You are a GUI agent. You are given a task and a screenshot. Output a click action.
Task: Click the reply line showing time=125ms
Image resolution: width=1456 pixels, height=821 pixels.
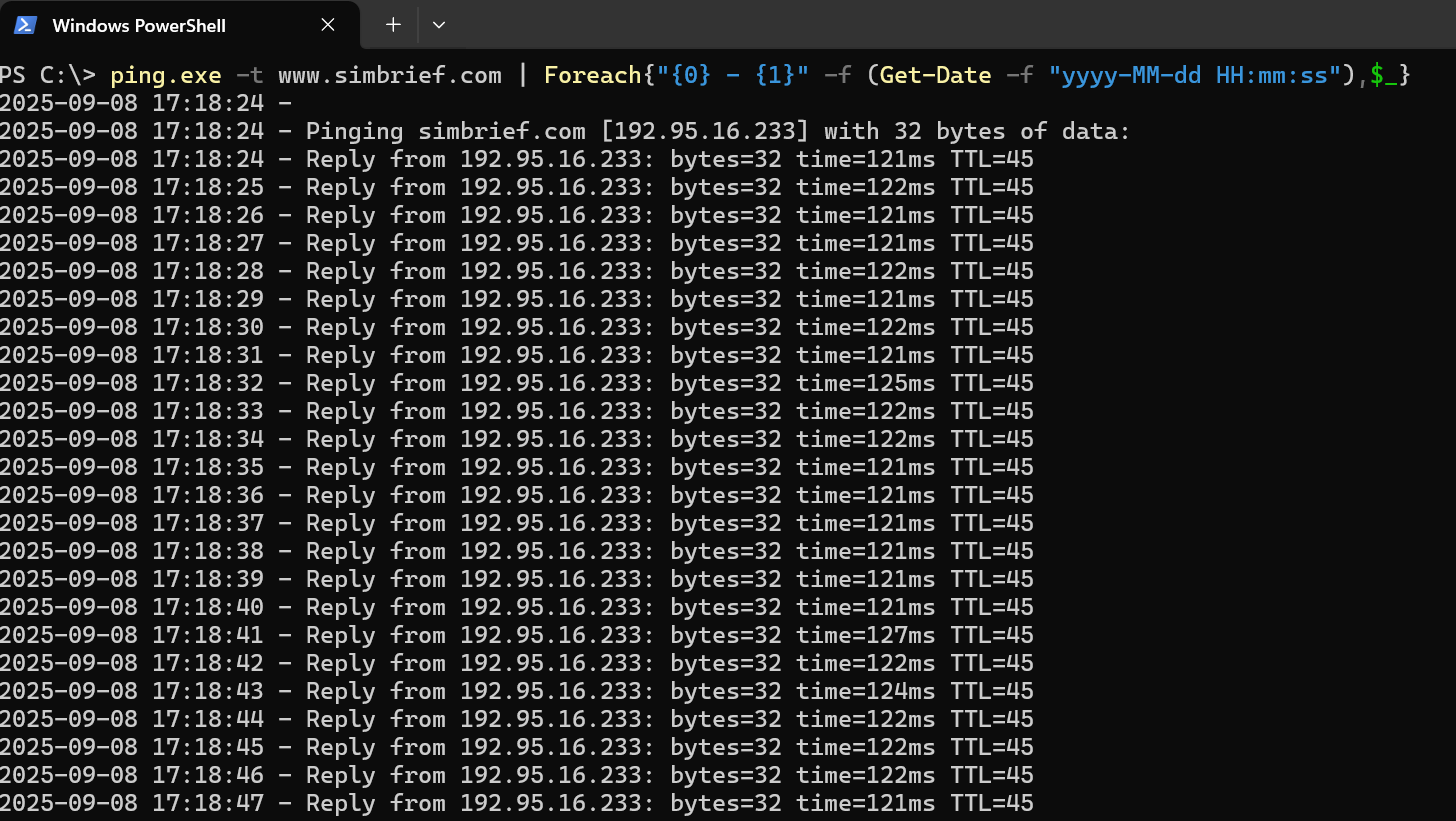pyautogui.click(x=517, y=383)
